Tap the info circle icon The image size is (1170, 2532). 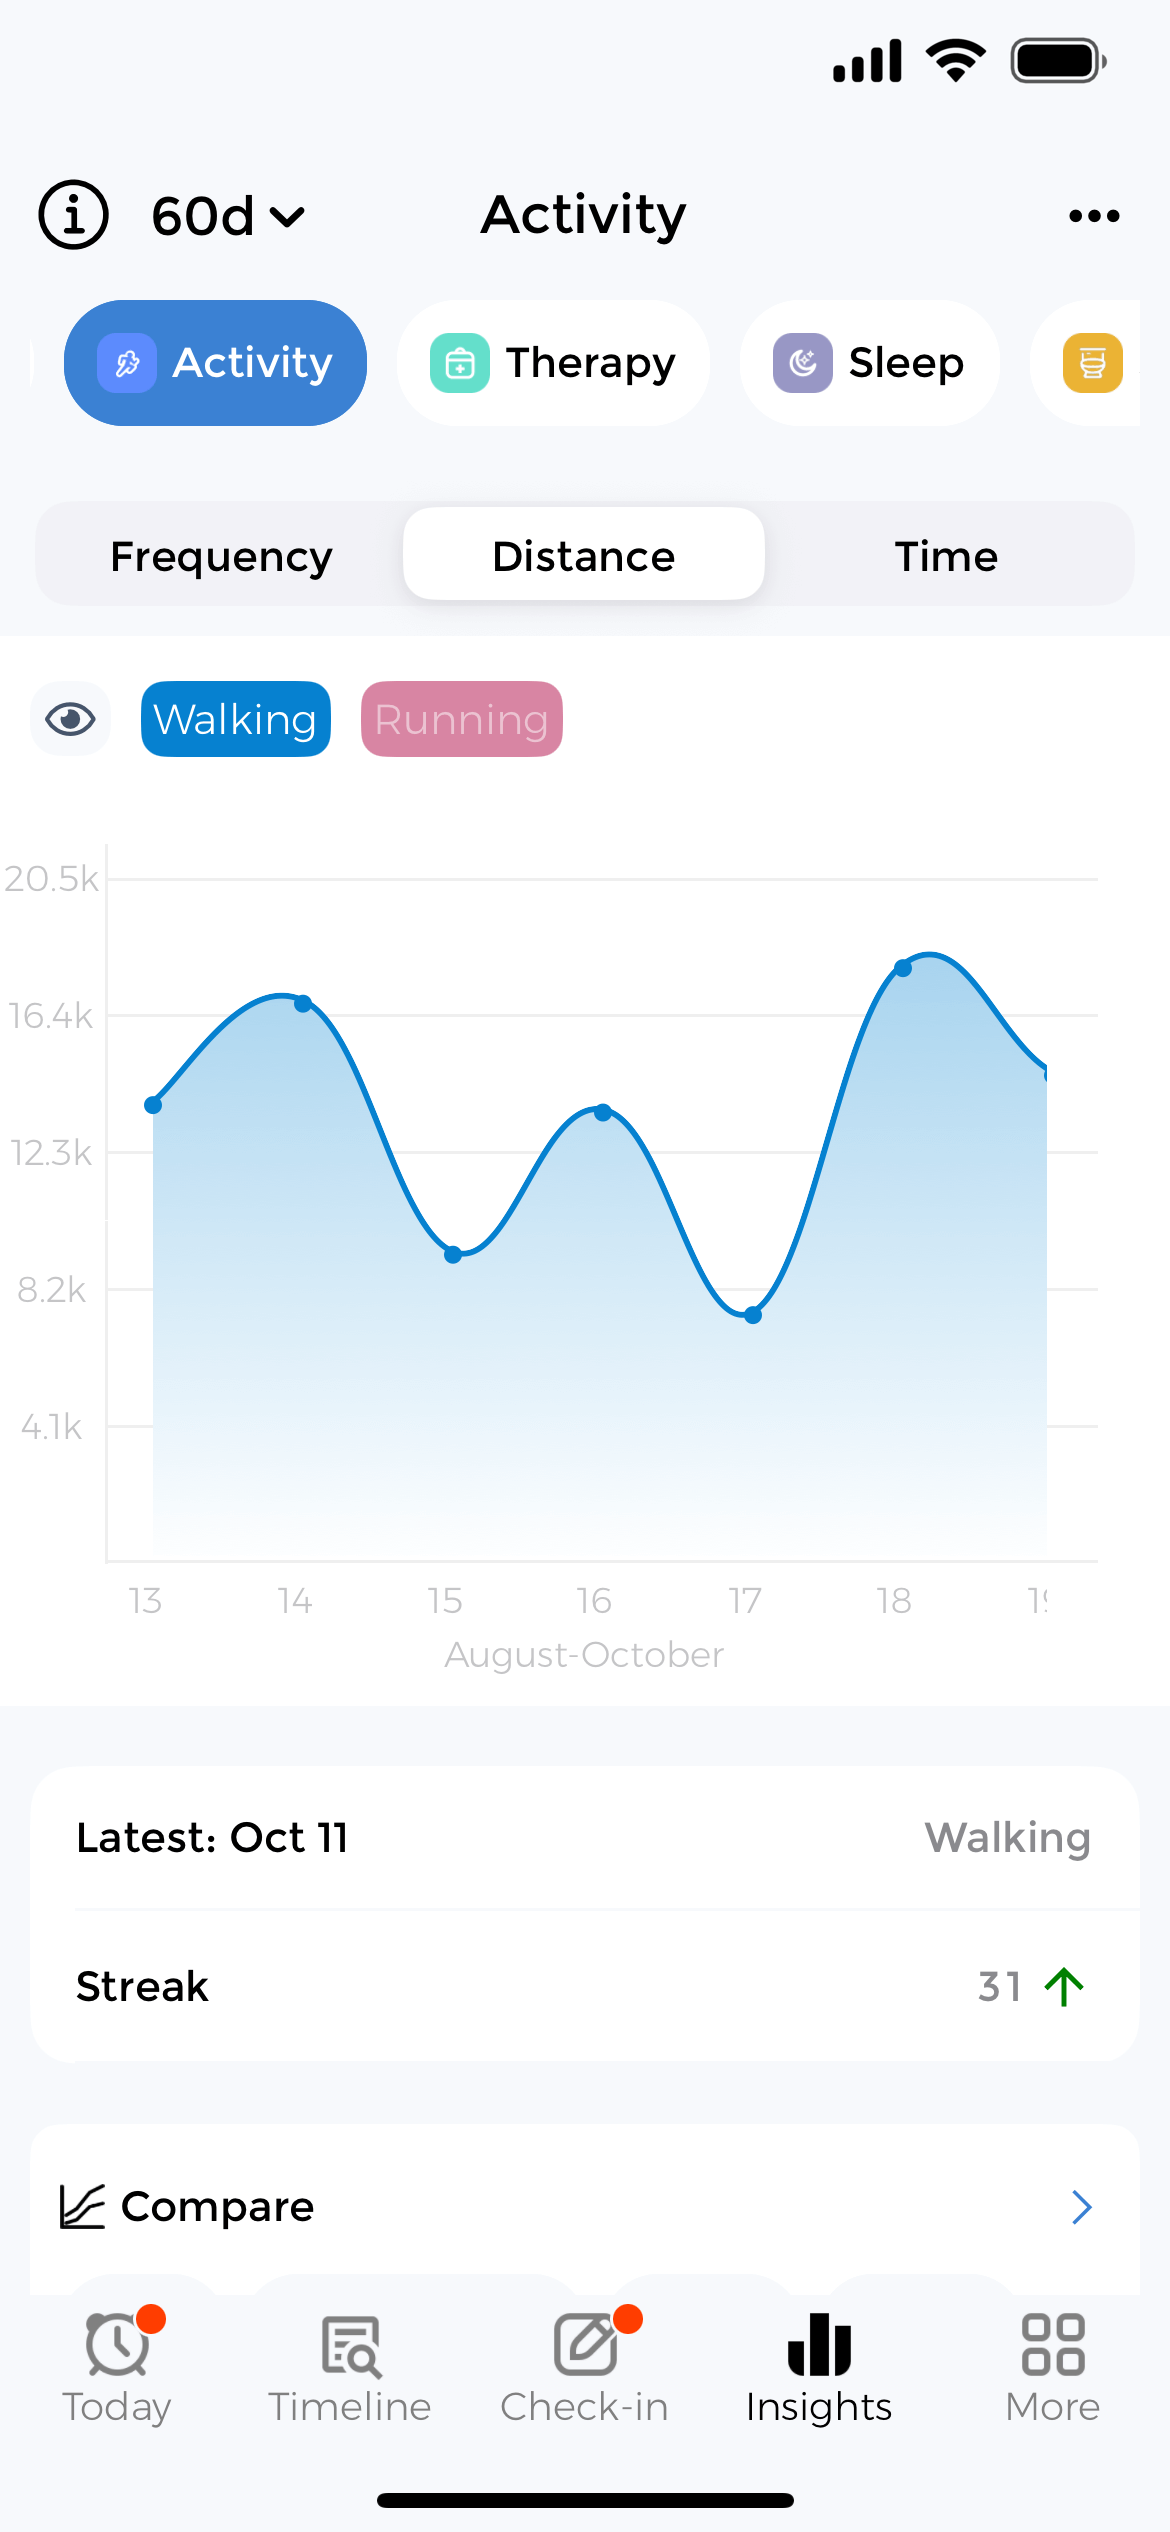tap(73, 215)
